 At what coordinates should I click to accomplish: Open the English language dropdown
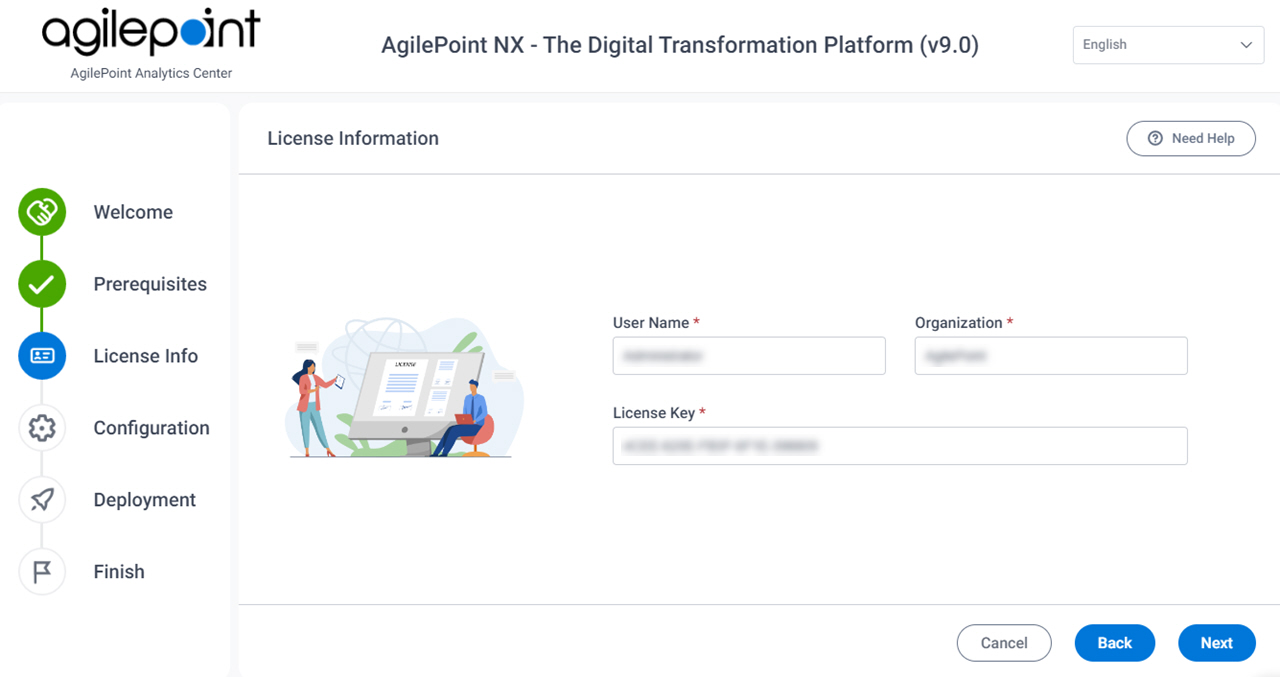click(x=1168, y=45)
